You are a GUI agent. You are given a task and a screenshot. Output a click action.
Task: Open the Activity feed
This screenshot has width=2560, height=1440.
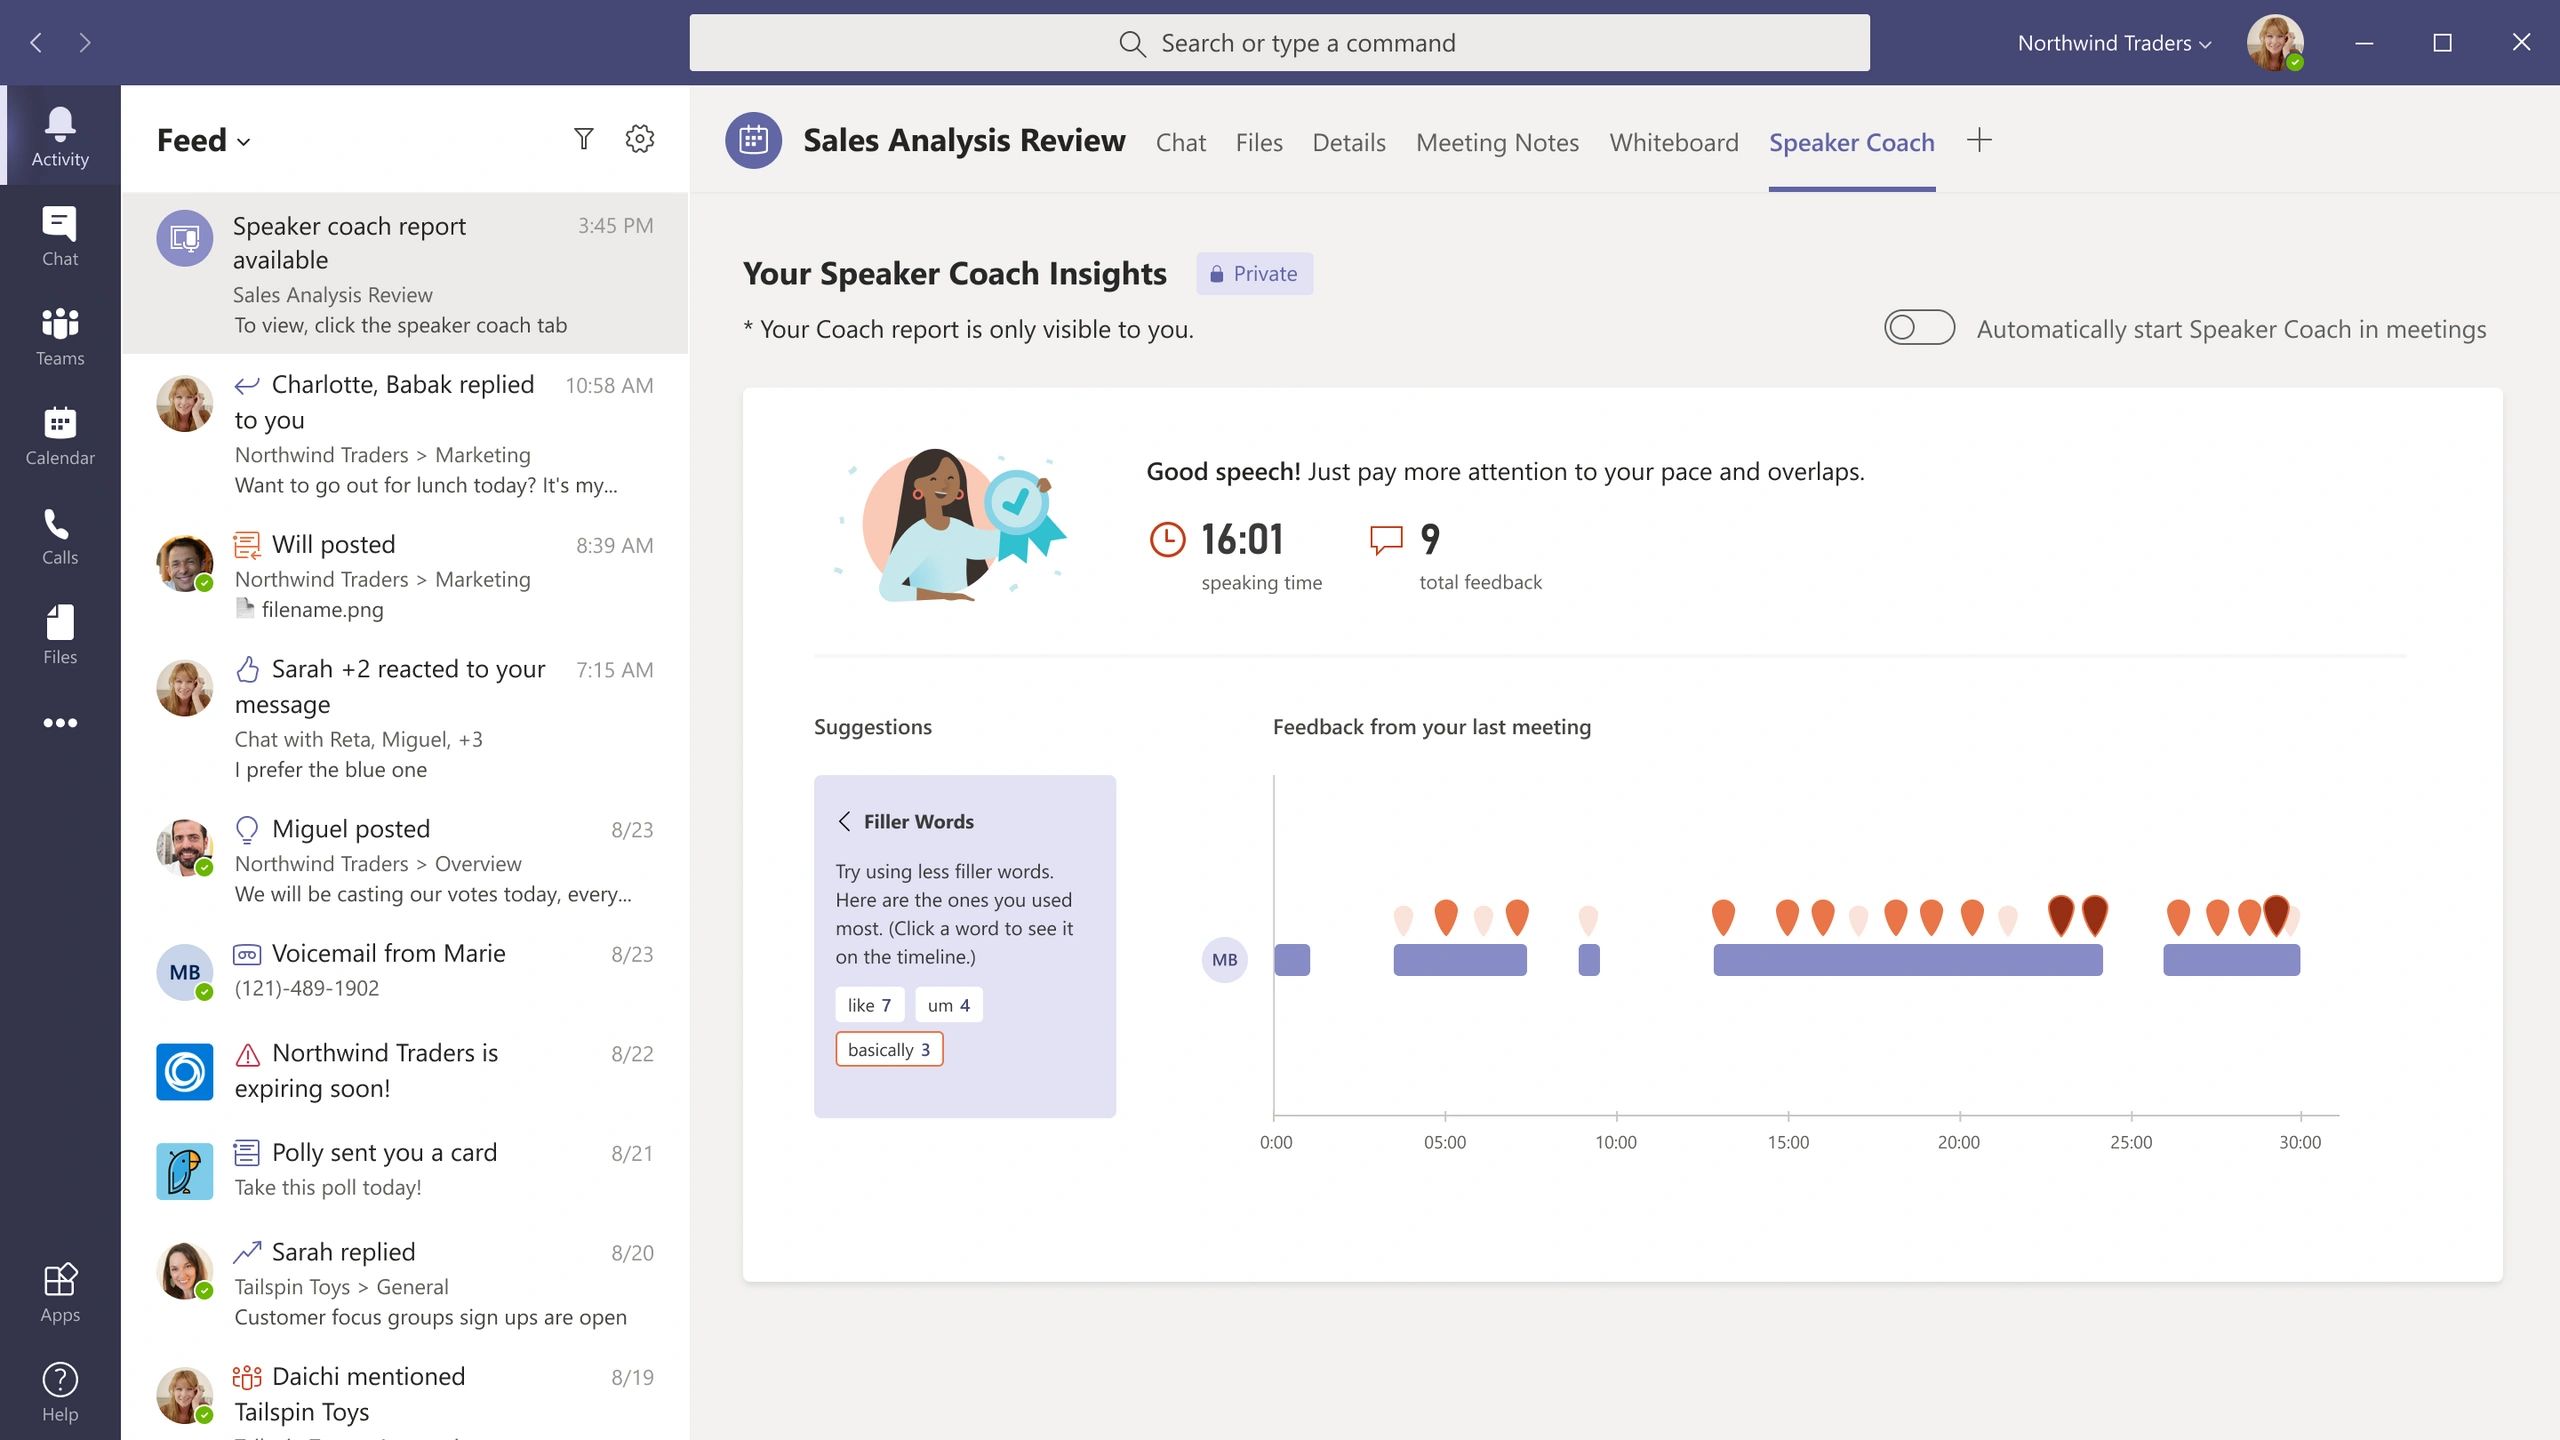click(59, 135)
